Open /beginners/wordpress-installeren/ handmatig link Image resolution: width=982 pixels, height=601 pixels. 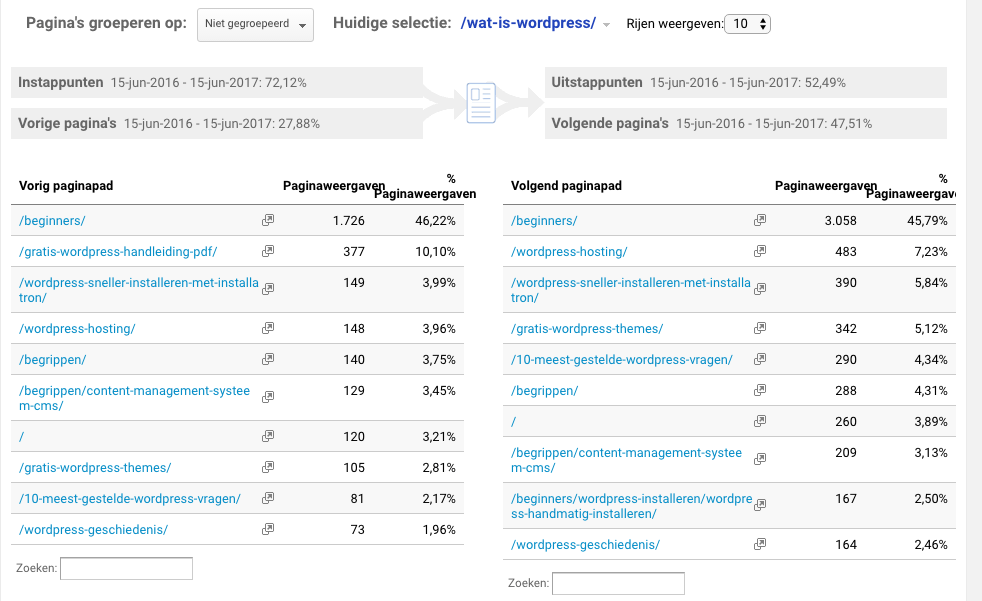pos(631,506)
